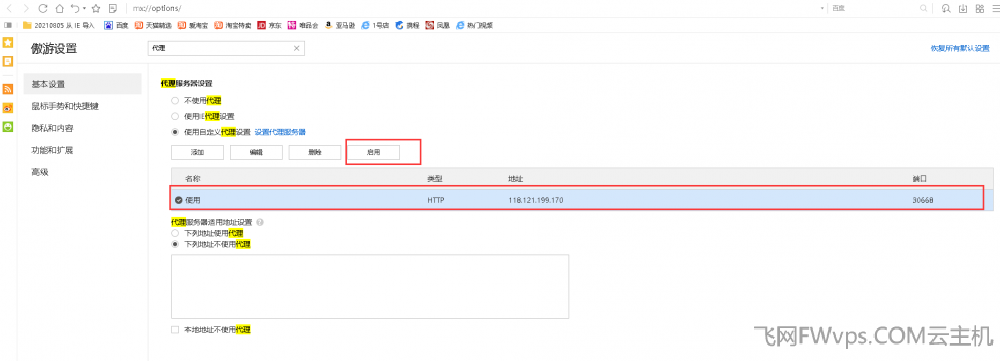1000x361 pixels.
Task: Add page to favorites star icon
Action: 96,8
